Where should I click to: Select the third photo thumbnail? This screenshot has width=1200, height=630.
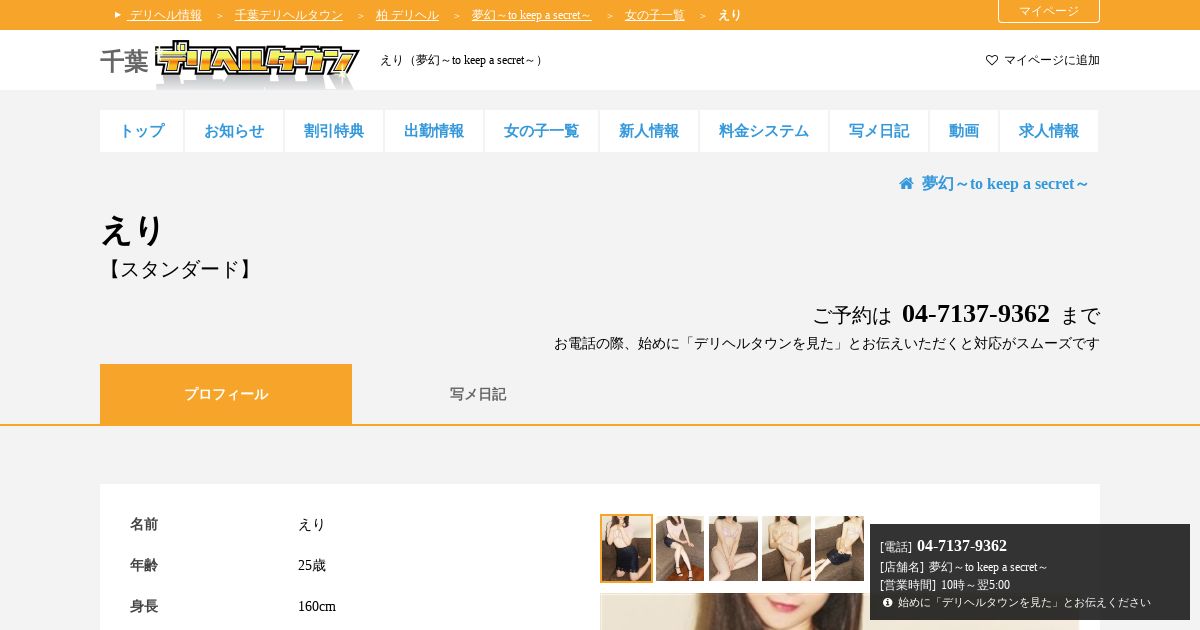[733, 548]
